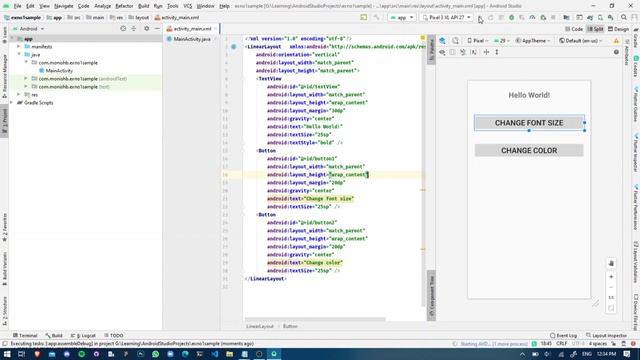Open the TODO tool window

point(113,336)
